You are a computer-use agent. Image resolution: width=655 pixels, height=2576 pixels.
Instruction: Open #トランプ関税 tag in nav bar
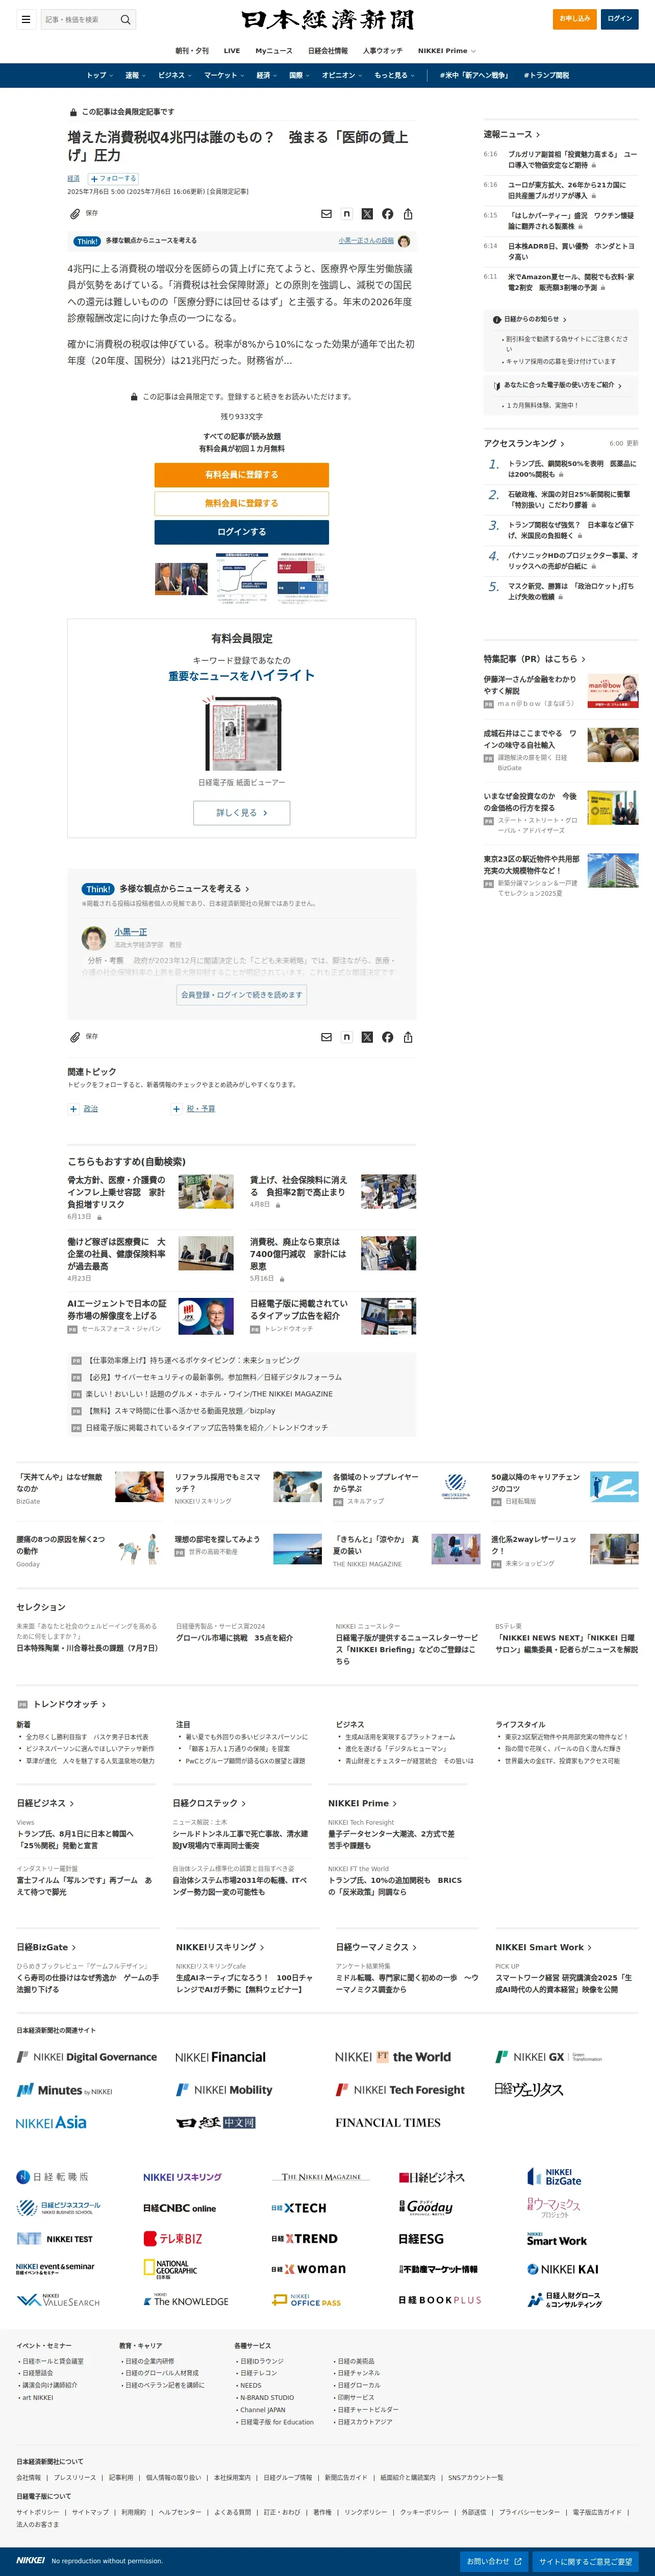(546, 75)
